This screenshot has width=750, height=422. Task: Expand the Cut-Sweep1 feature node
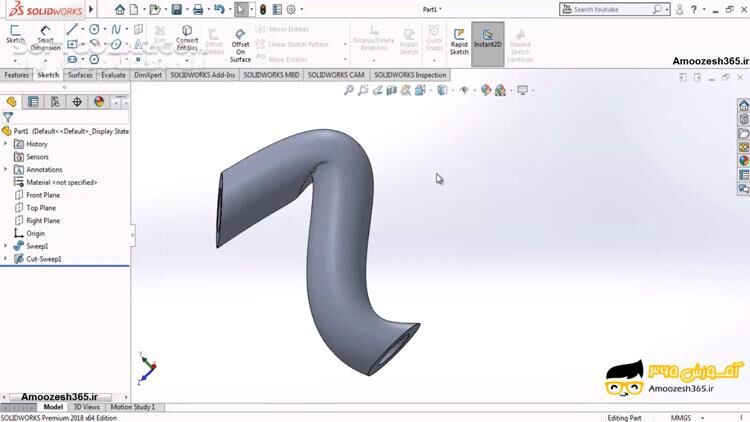[6, 259]
